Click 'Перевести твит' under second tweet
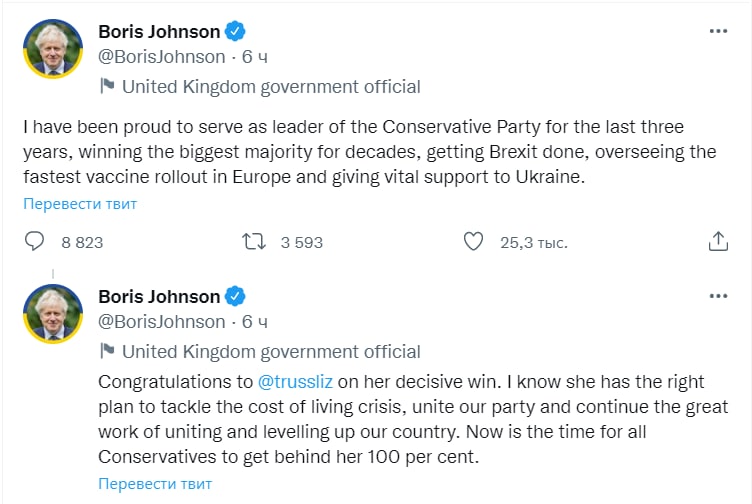This screenshot has height=504, width=752. pyautogui.click(x=155, y=484)
